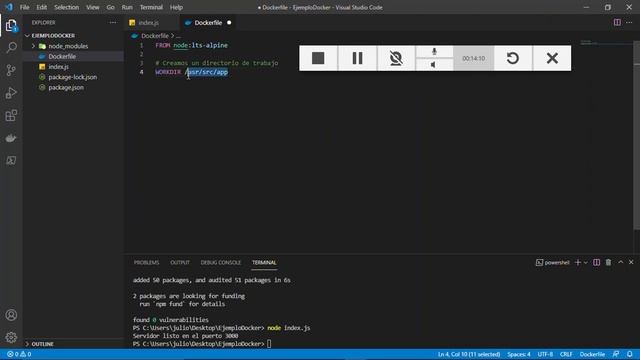
Task: Open Source Control view icon
Action: click(x=11, y=70)
